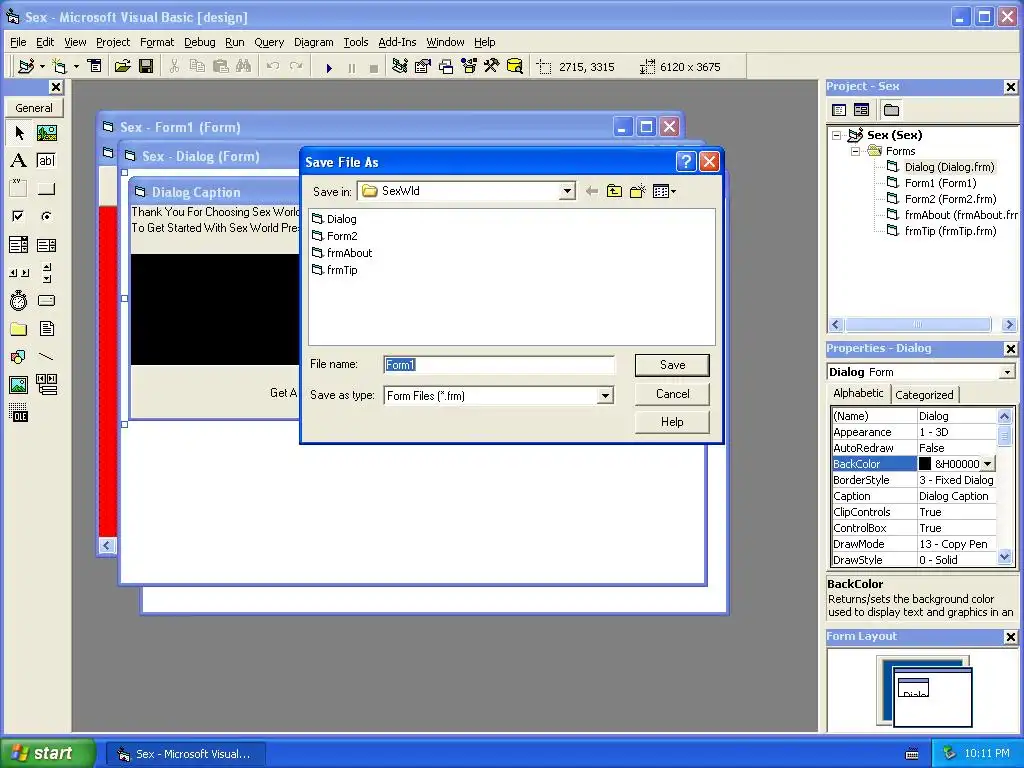Show the Form Layout Window toolbar icon
Viewport: 1024px width, 768px height.
(446, 66)
